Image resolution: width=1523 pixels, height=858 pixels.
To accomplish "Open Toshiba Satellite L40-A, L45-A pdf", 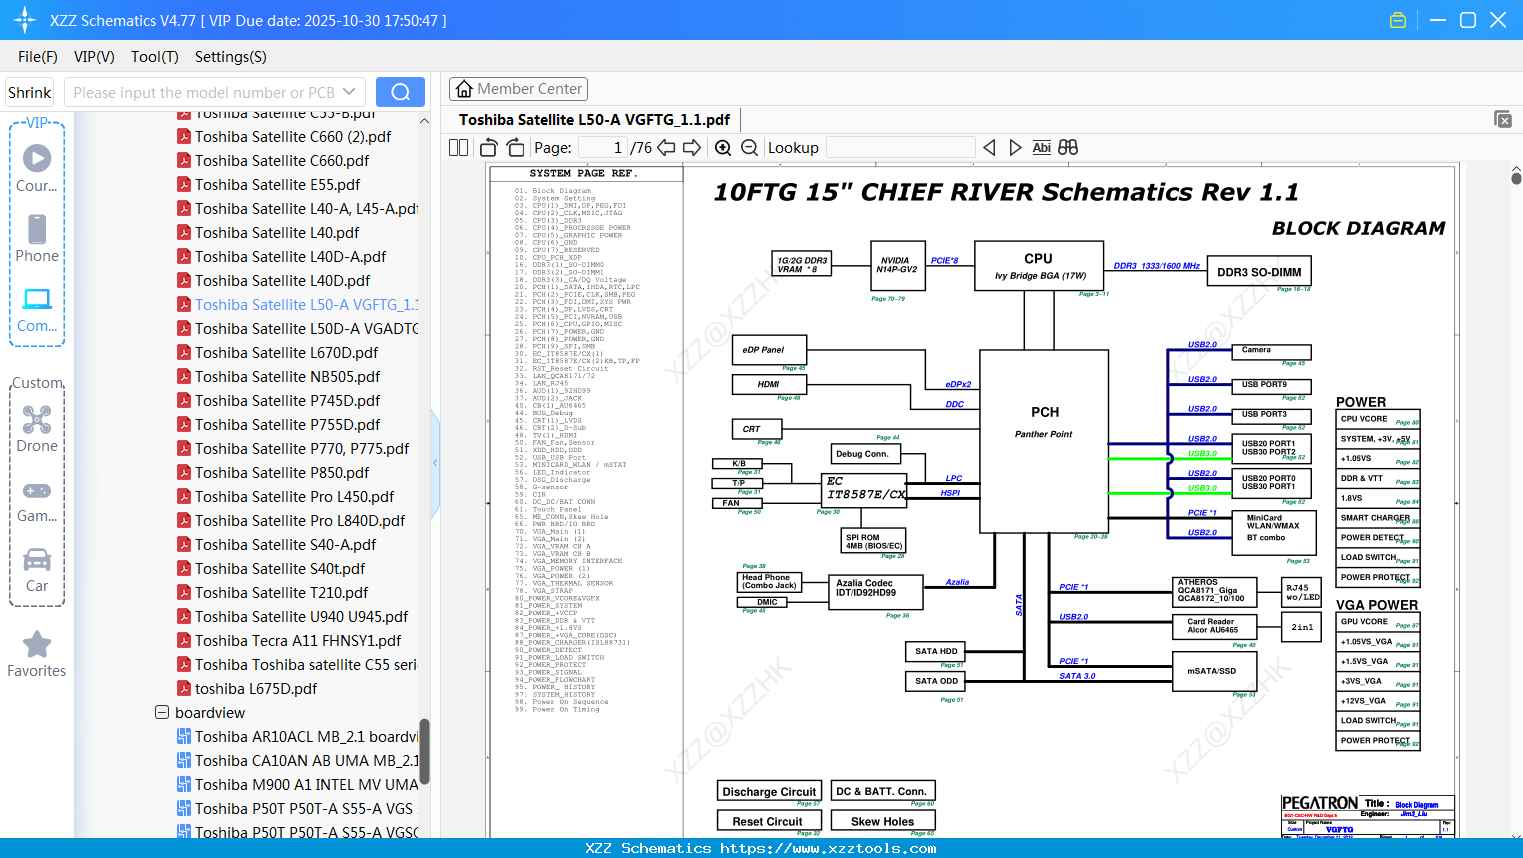I will [x=306, y=209].
